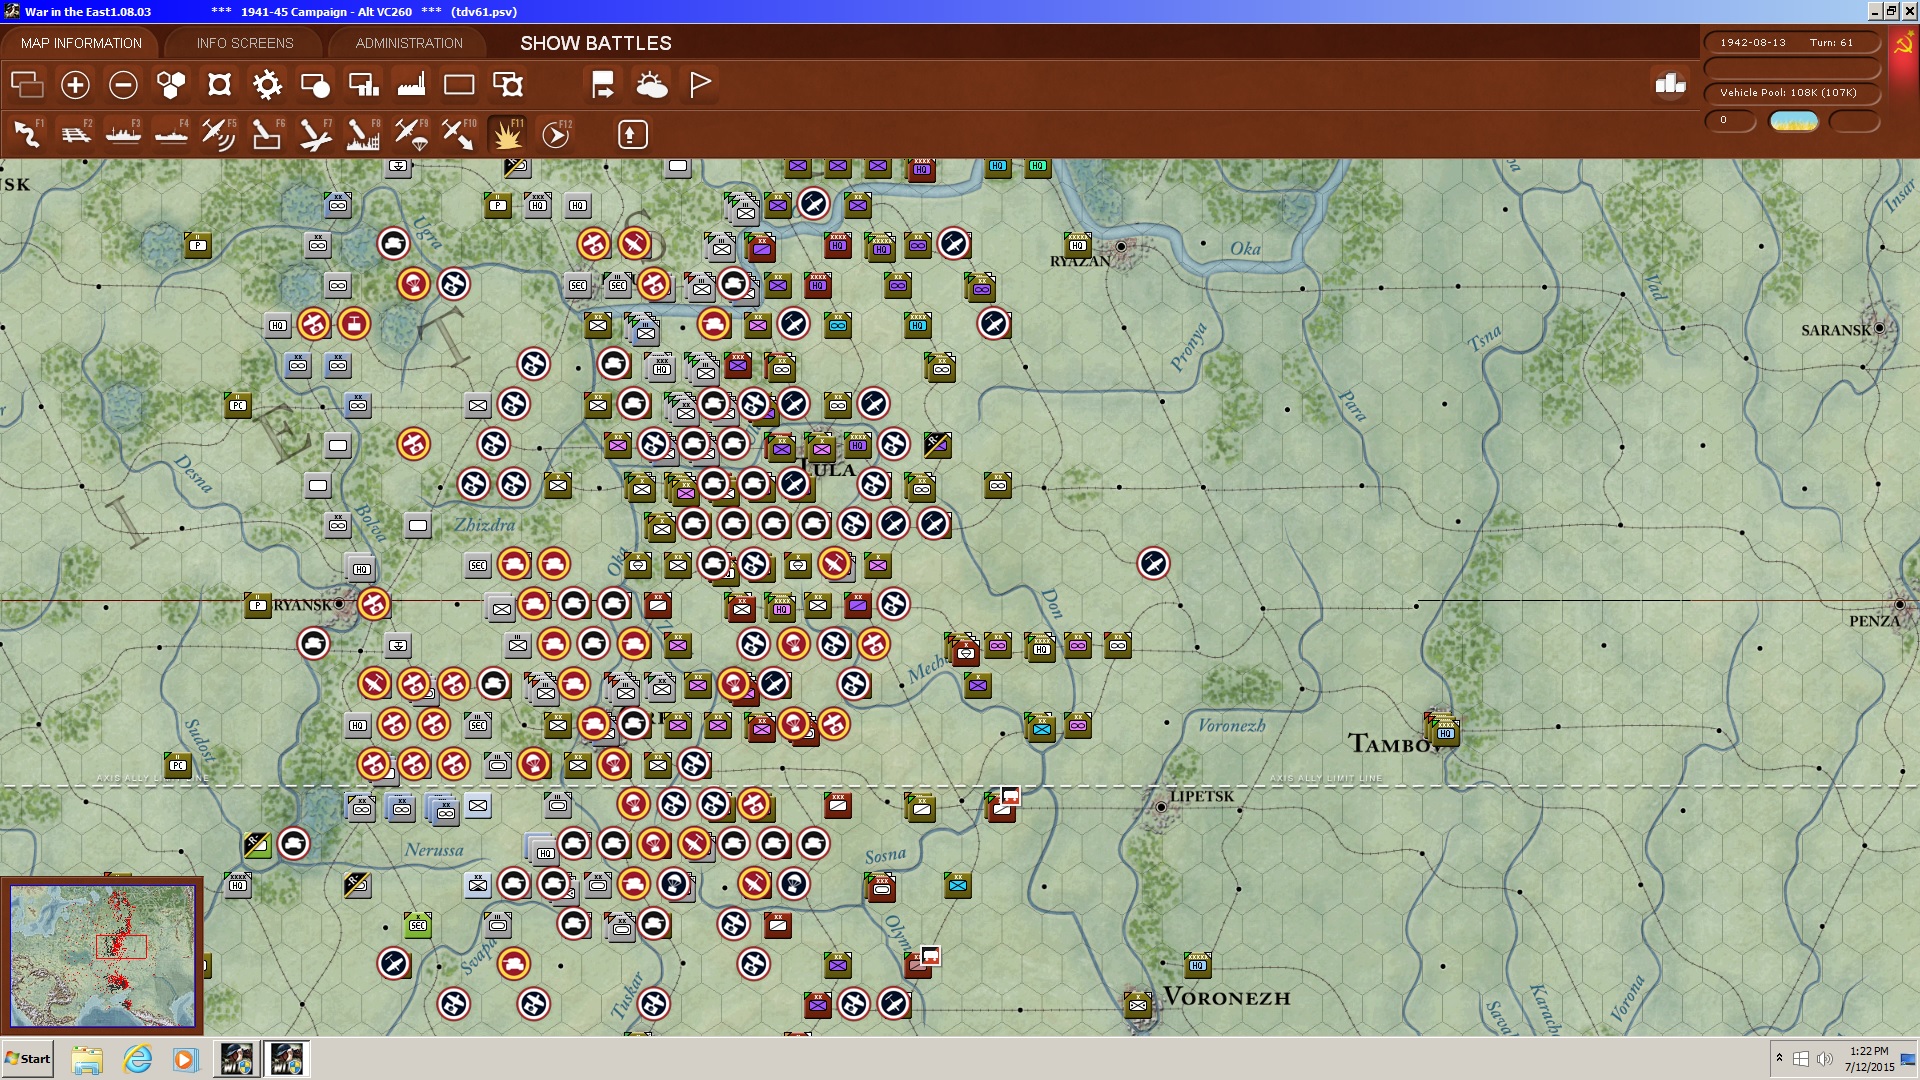Click the minimap overview in the corner

[x=102, y=956]
